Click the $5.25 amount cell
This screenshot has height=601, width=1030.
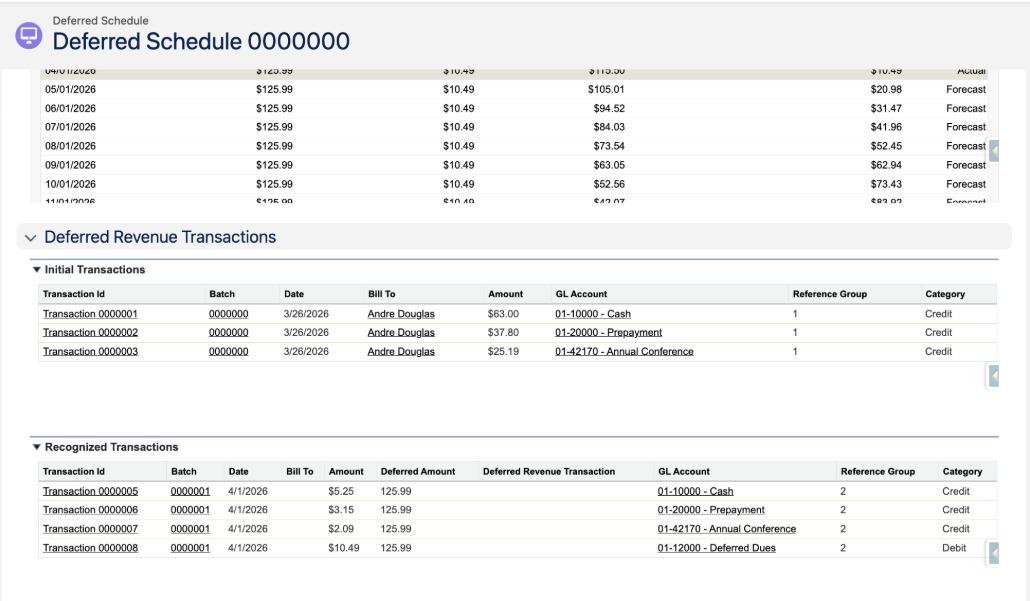341,491
